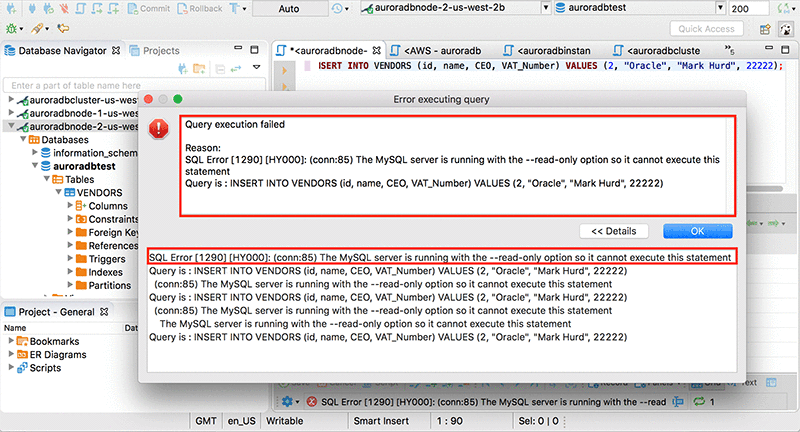Screen dimensions: 800x432
Task: Switch to the Projects tab
Action: pyautogui.click(x=155, y=50)
